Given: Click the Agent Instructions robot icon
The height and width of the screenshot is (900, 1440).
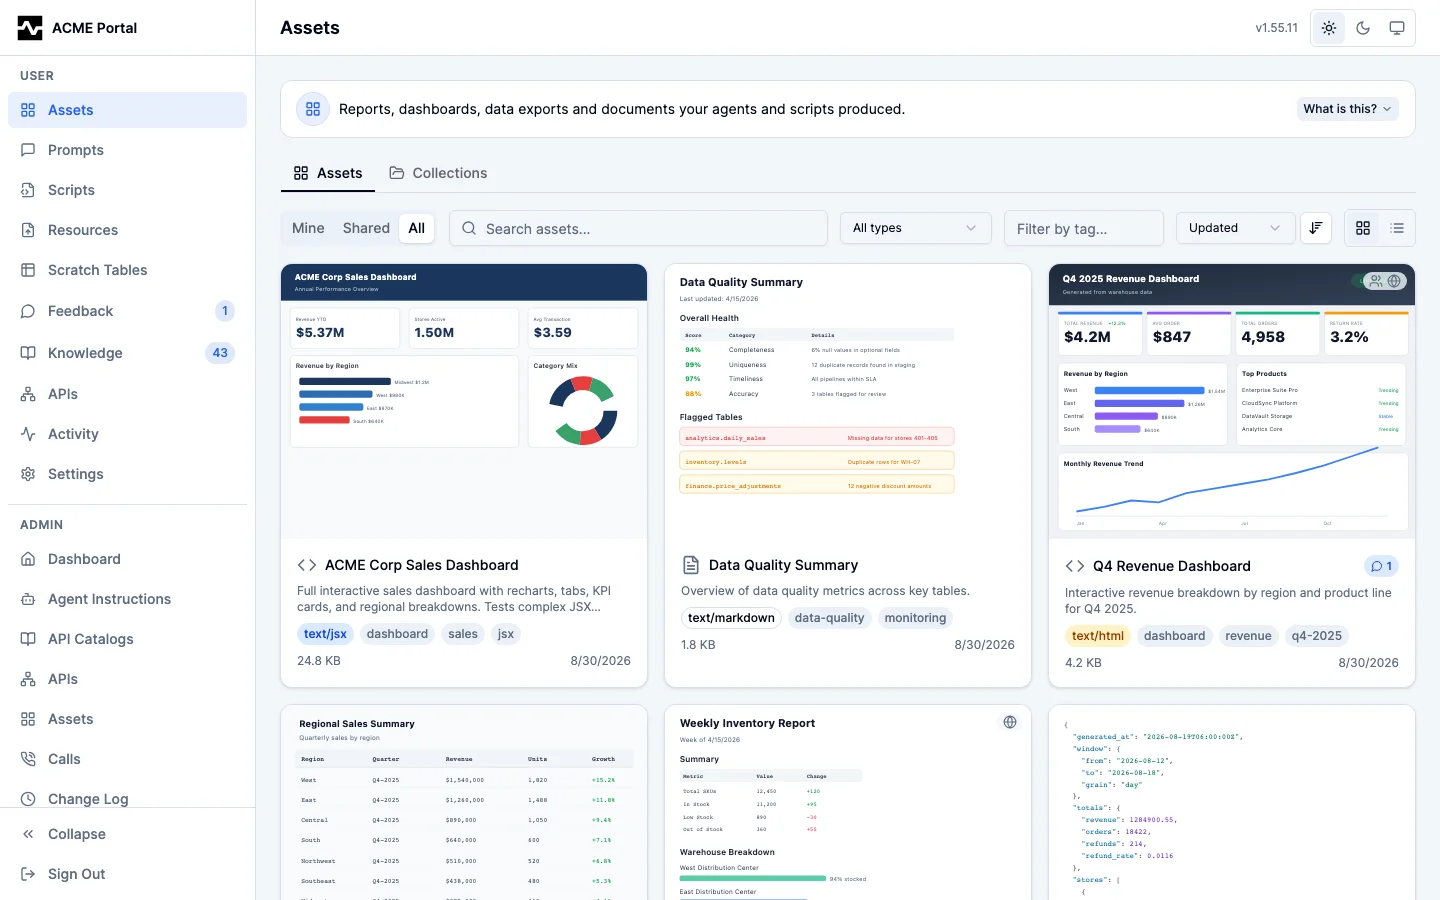Looking at the screenshot, I should [28, 599].
